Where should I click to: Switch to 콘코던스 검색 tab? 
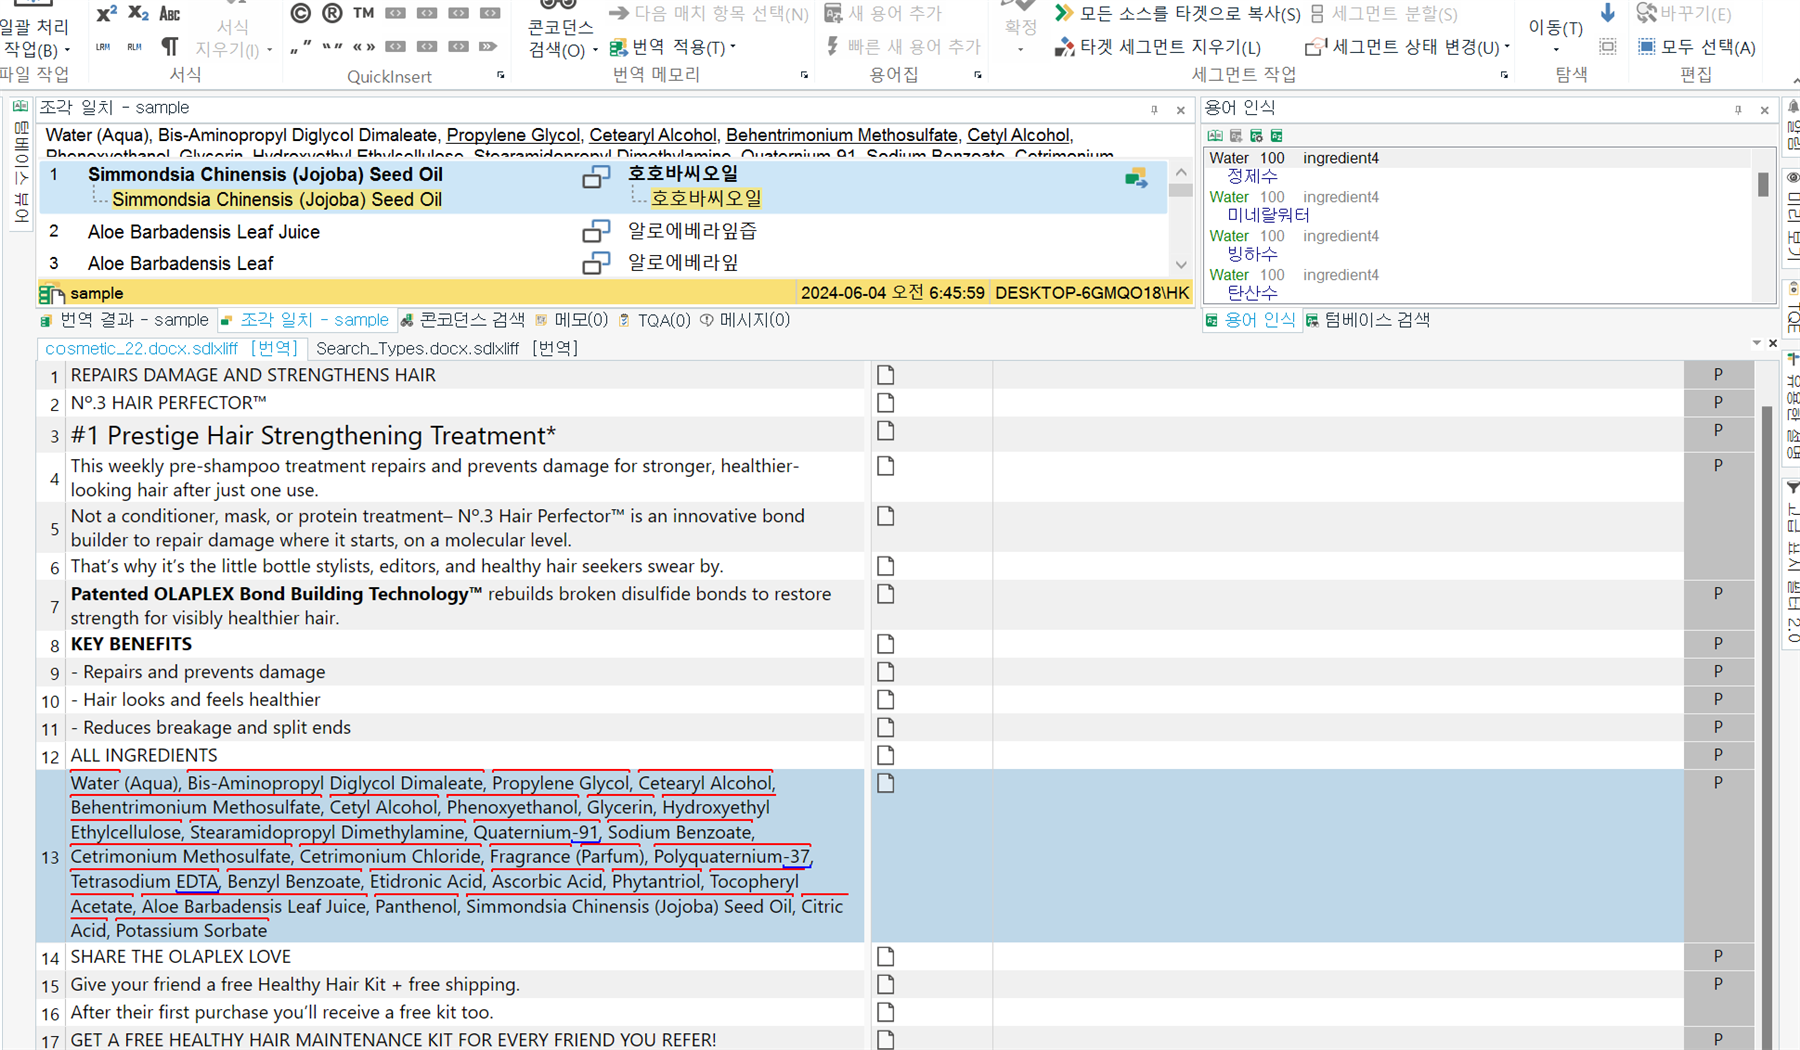pyautogui.click(x=463, y=320)
